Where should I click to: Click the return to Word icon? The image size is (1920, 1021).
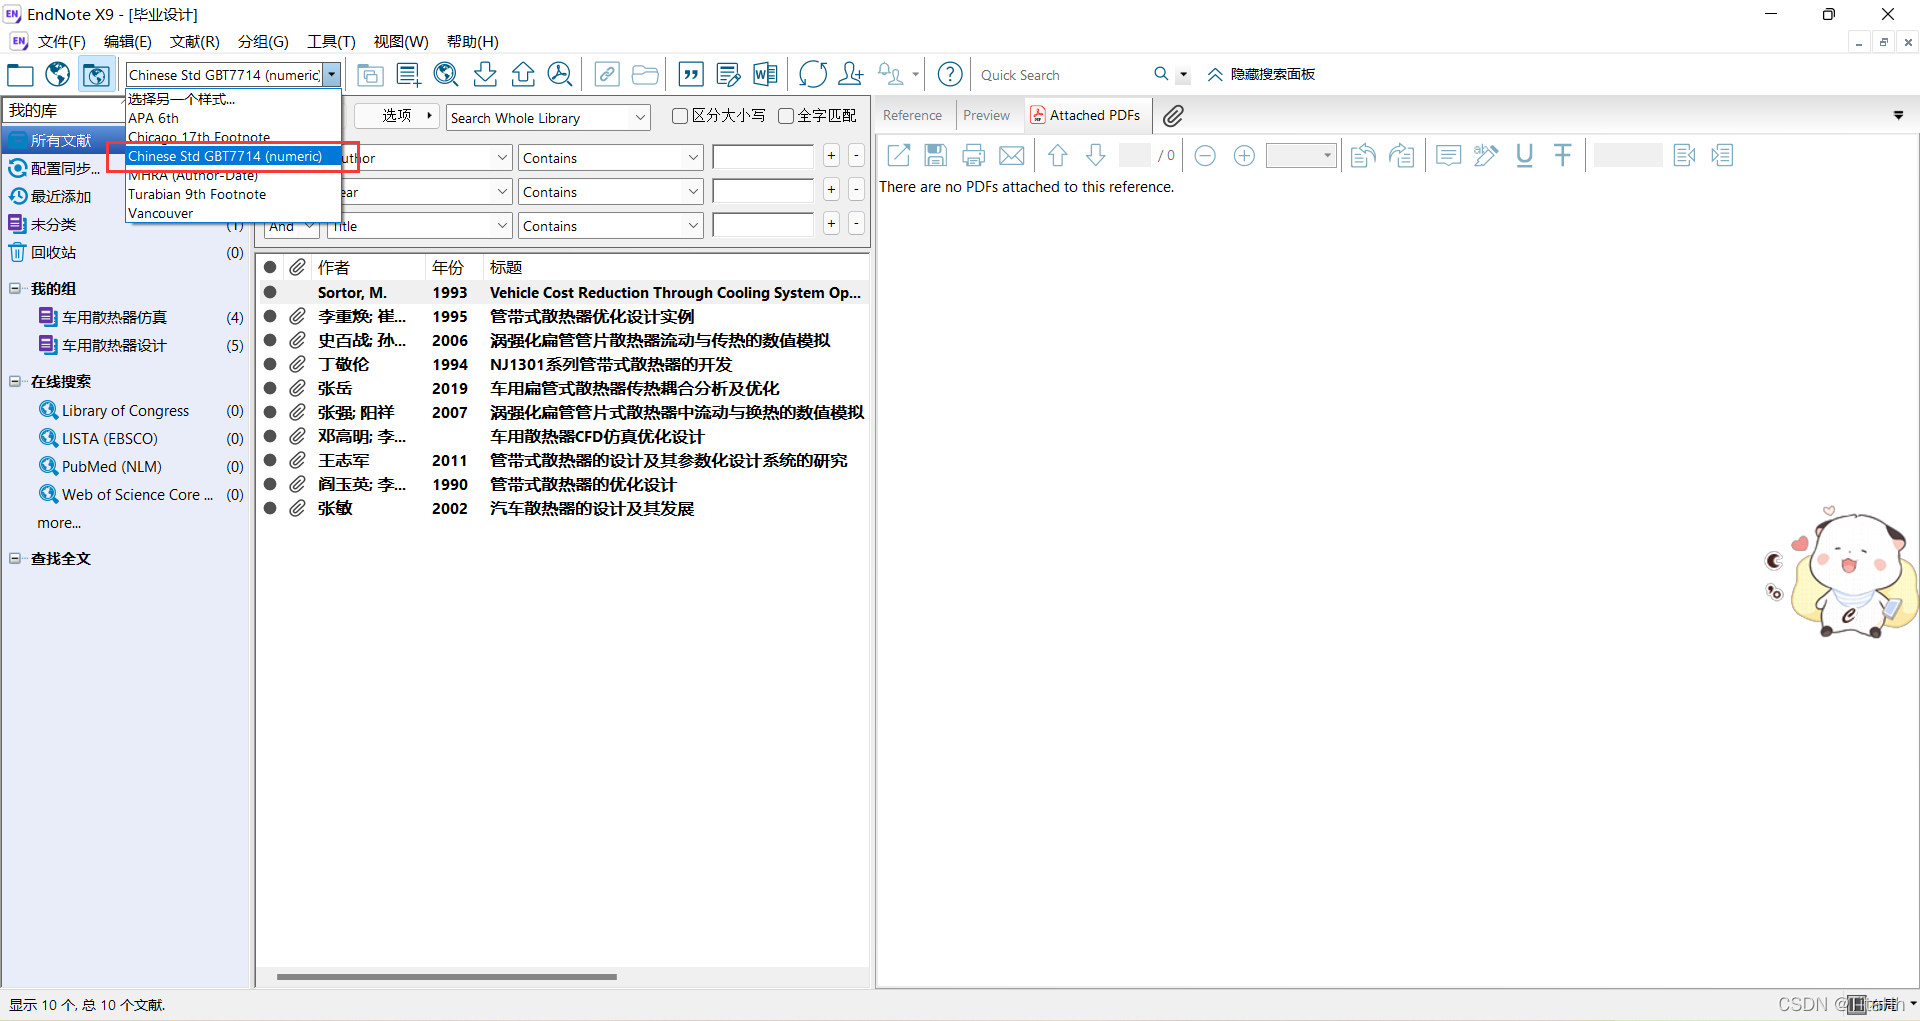pyautogui.click(x=766, y=75)
